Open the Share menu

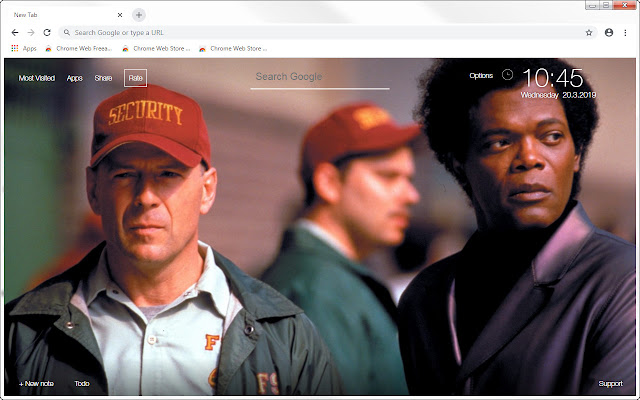point(103,78)
